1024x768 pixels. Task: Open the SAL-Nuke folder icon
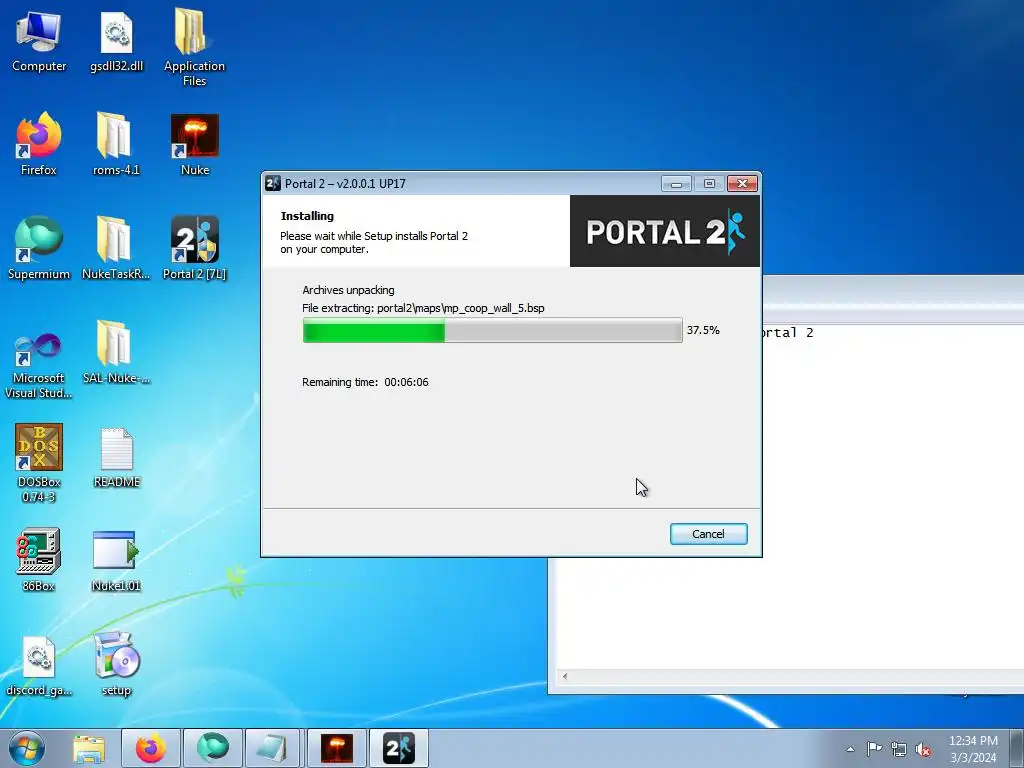pos(116,353)
